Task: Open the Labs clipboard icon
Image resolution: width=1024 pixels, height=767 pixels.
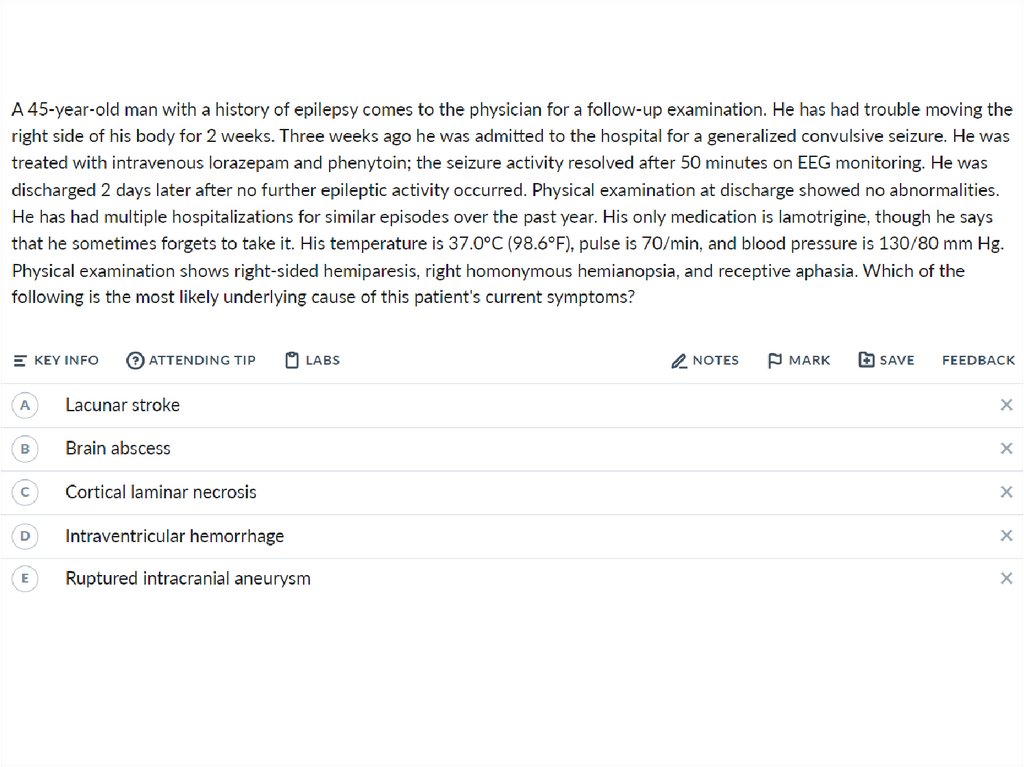Action: click(x=292, y=360)
